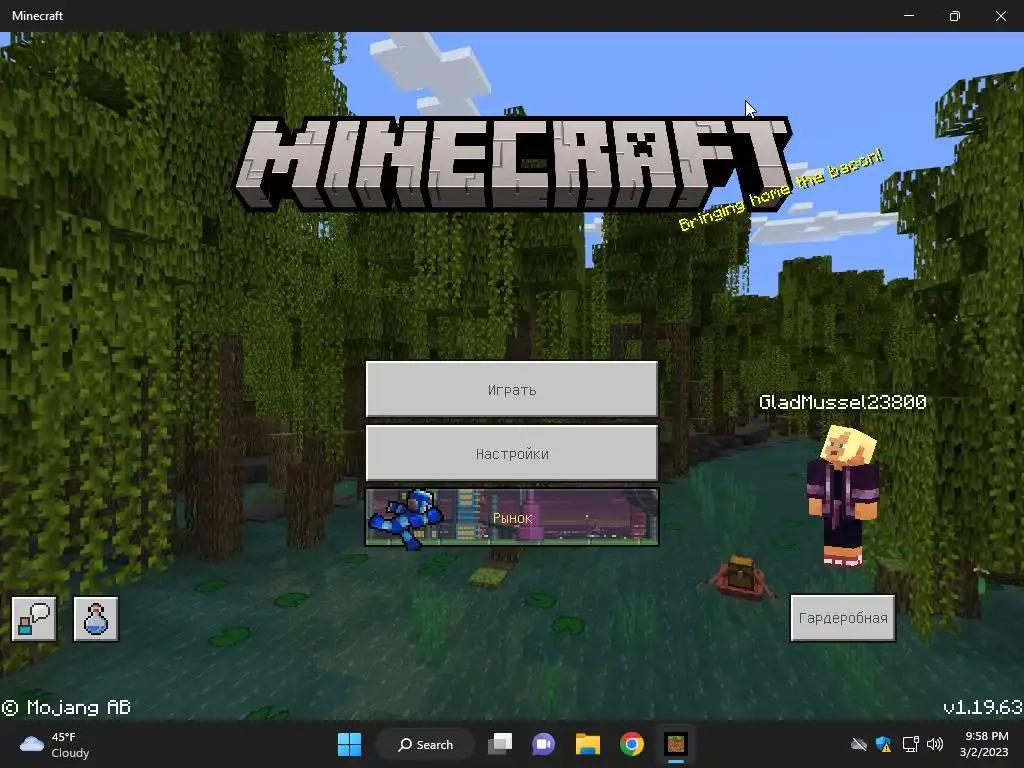Click the © Mojang AB copyright text
The image size is (1024, 768).
tap(66, 707)
